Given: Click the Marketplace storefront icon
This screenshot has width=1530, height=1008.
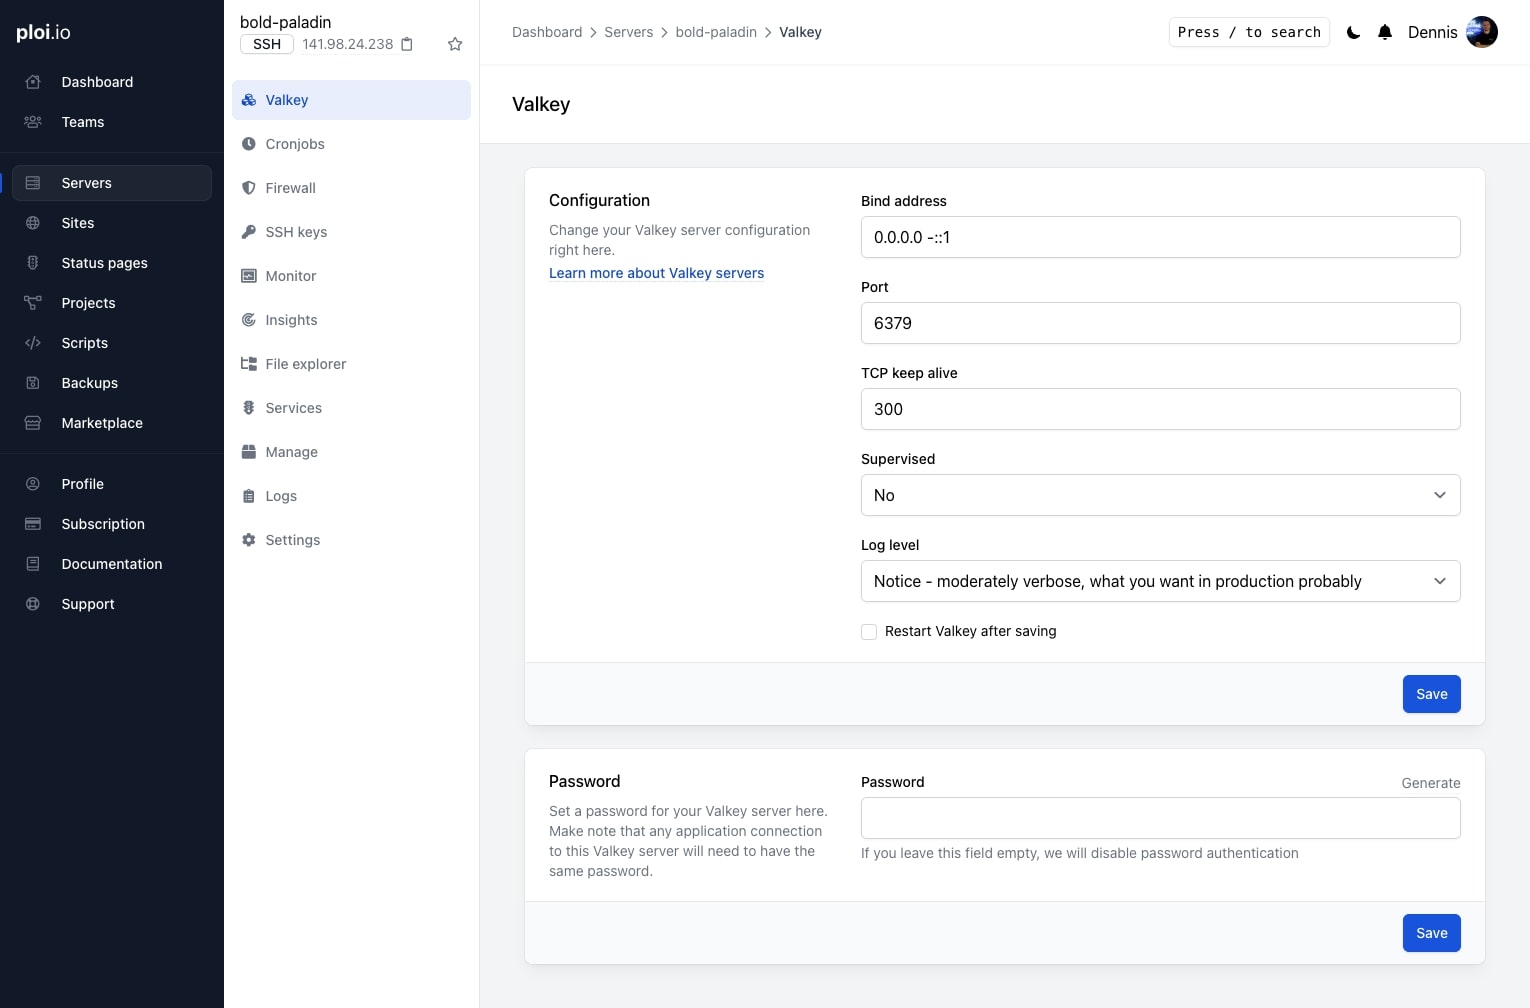Looking at the screenshot, I should 33,423.
